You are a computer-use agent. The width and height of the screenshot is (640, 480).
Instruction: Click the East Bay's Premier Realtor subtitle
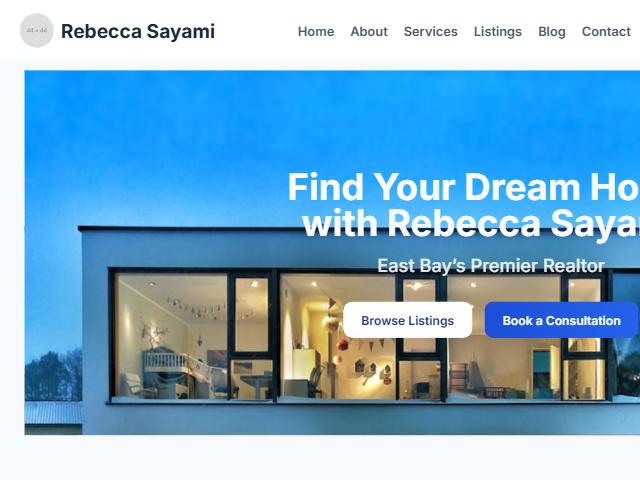pos(491,266)
